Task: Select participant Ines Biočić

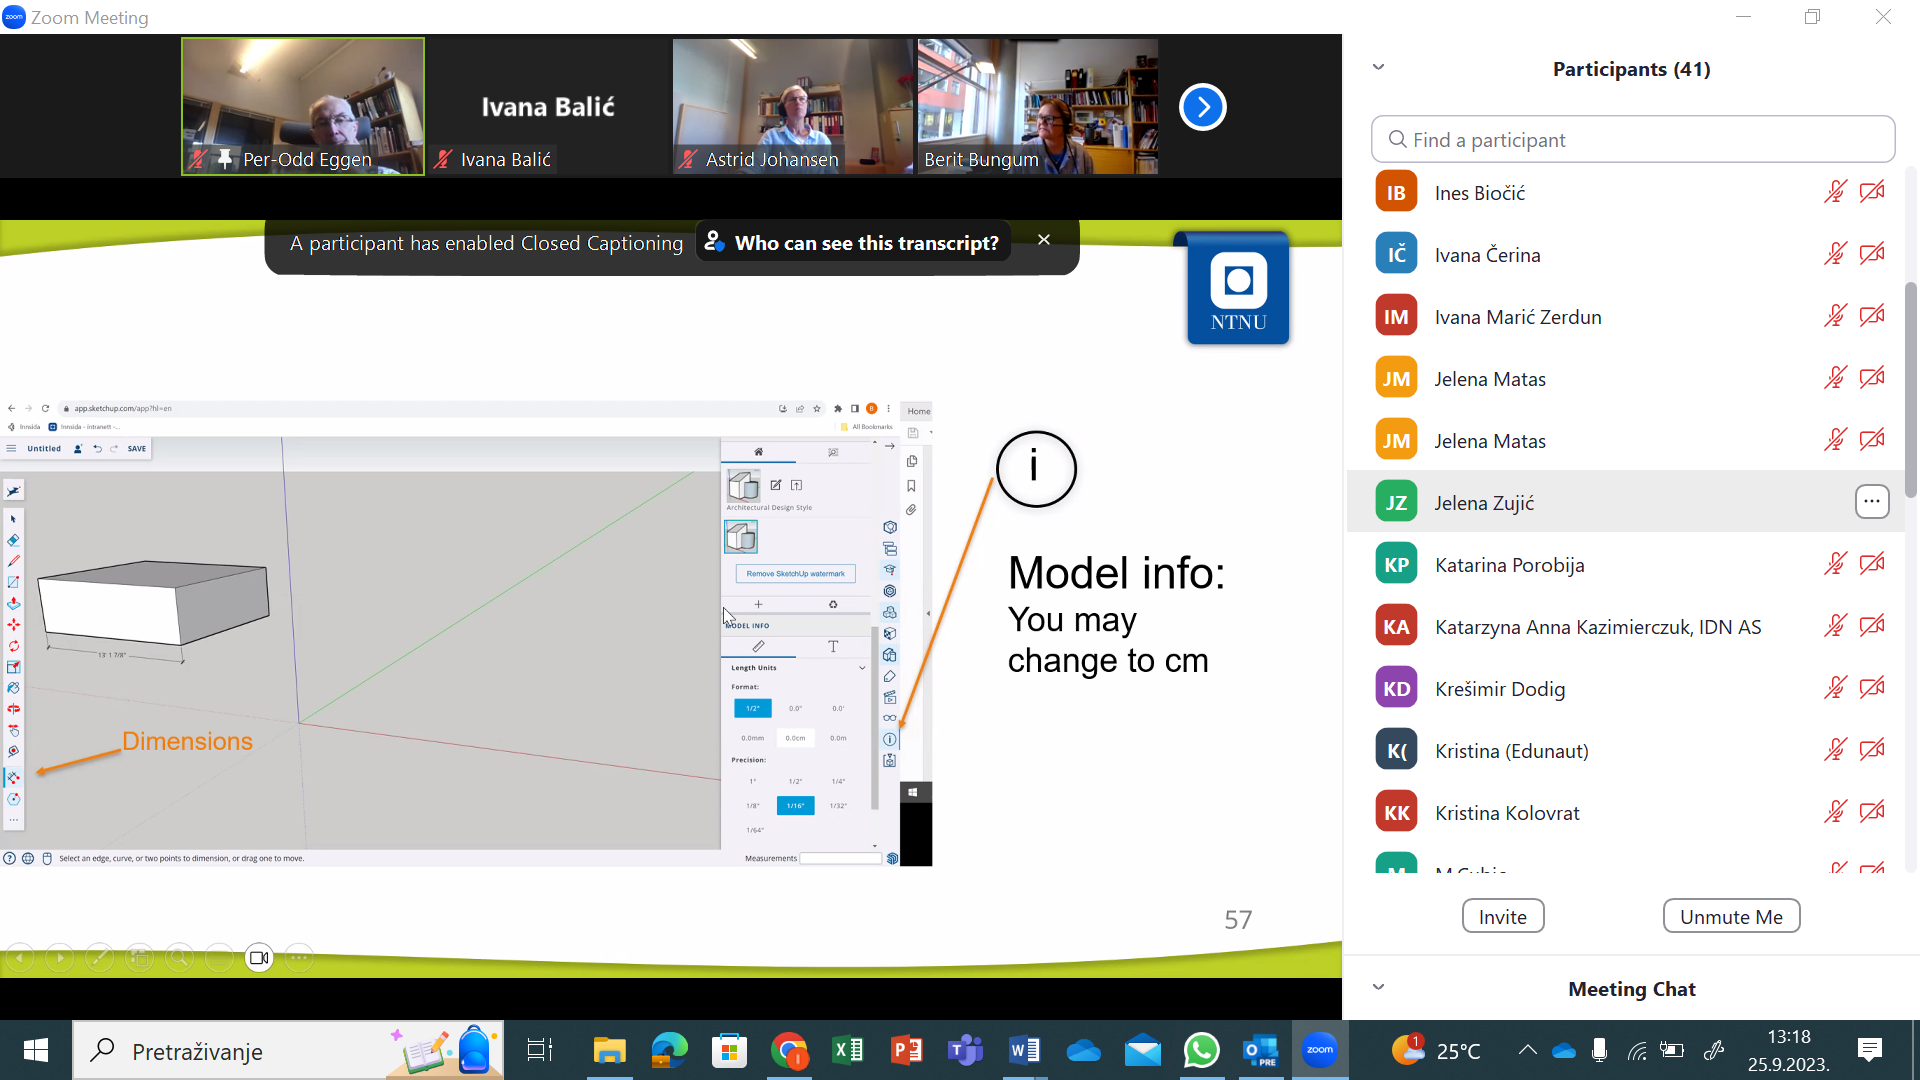Action: tap(1625, 192)
